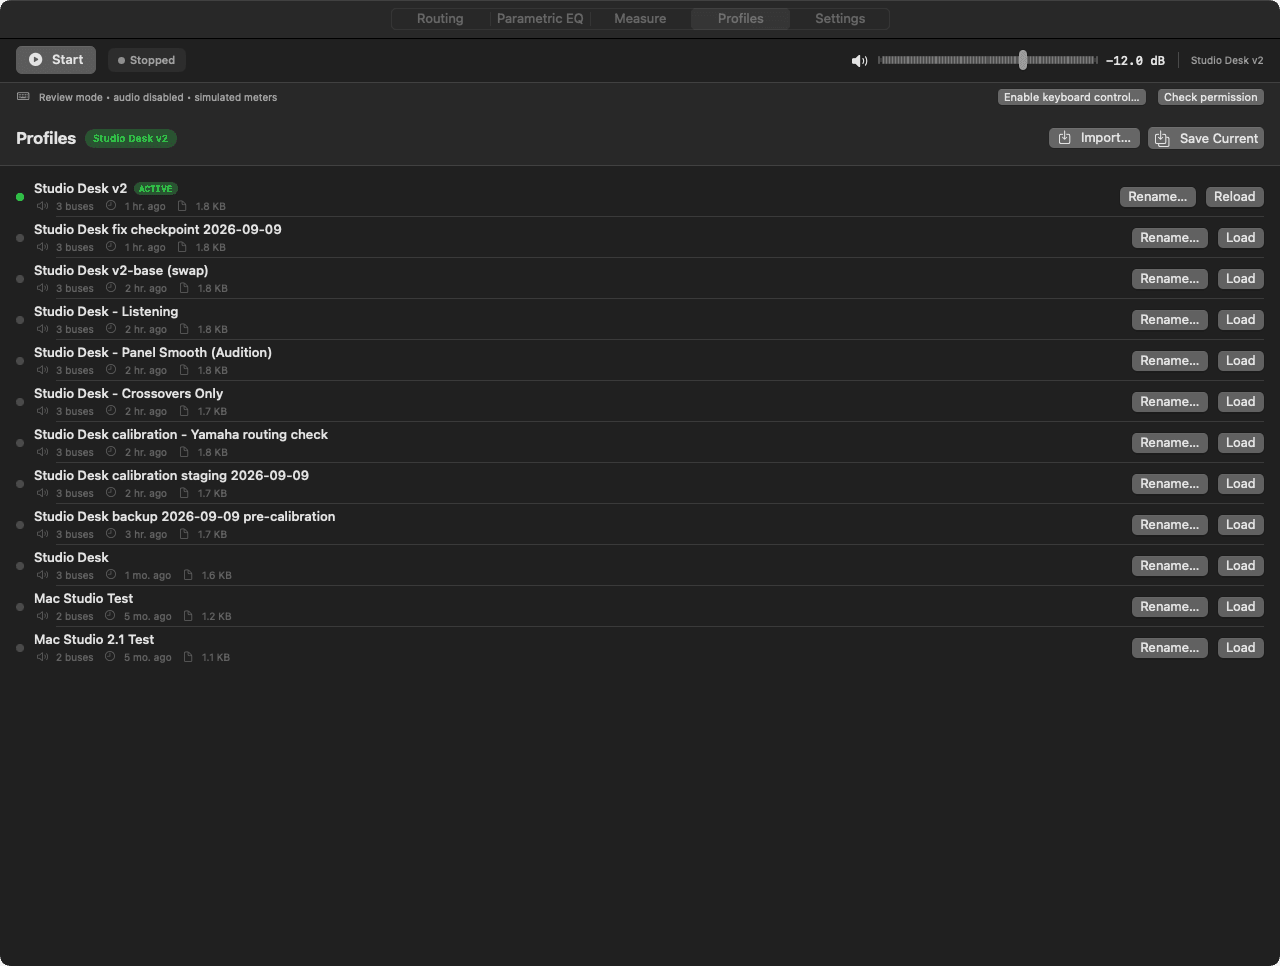The width and height of the screenshot is (1280, 966).
Task: Load Studio Desk v2-base (swap) profile
Action: click(1240, 279)
